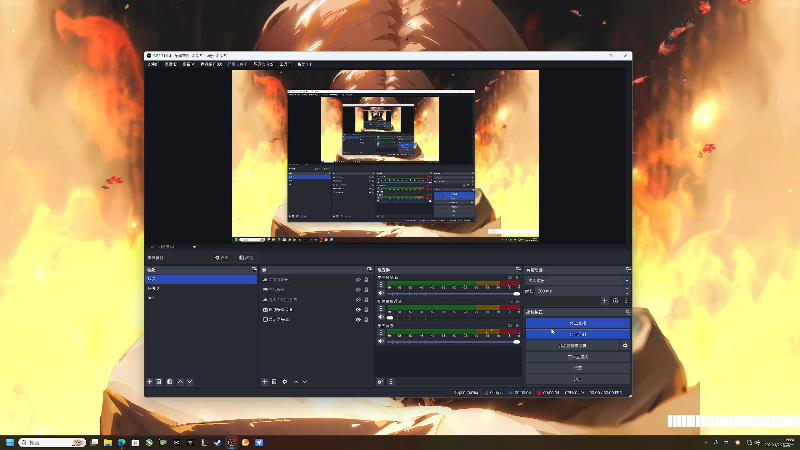Open the Docks menu in OBS menu bar

211,64
